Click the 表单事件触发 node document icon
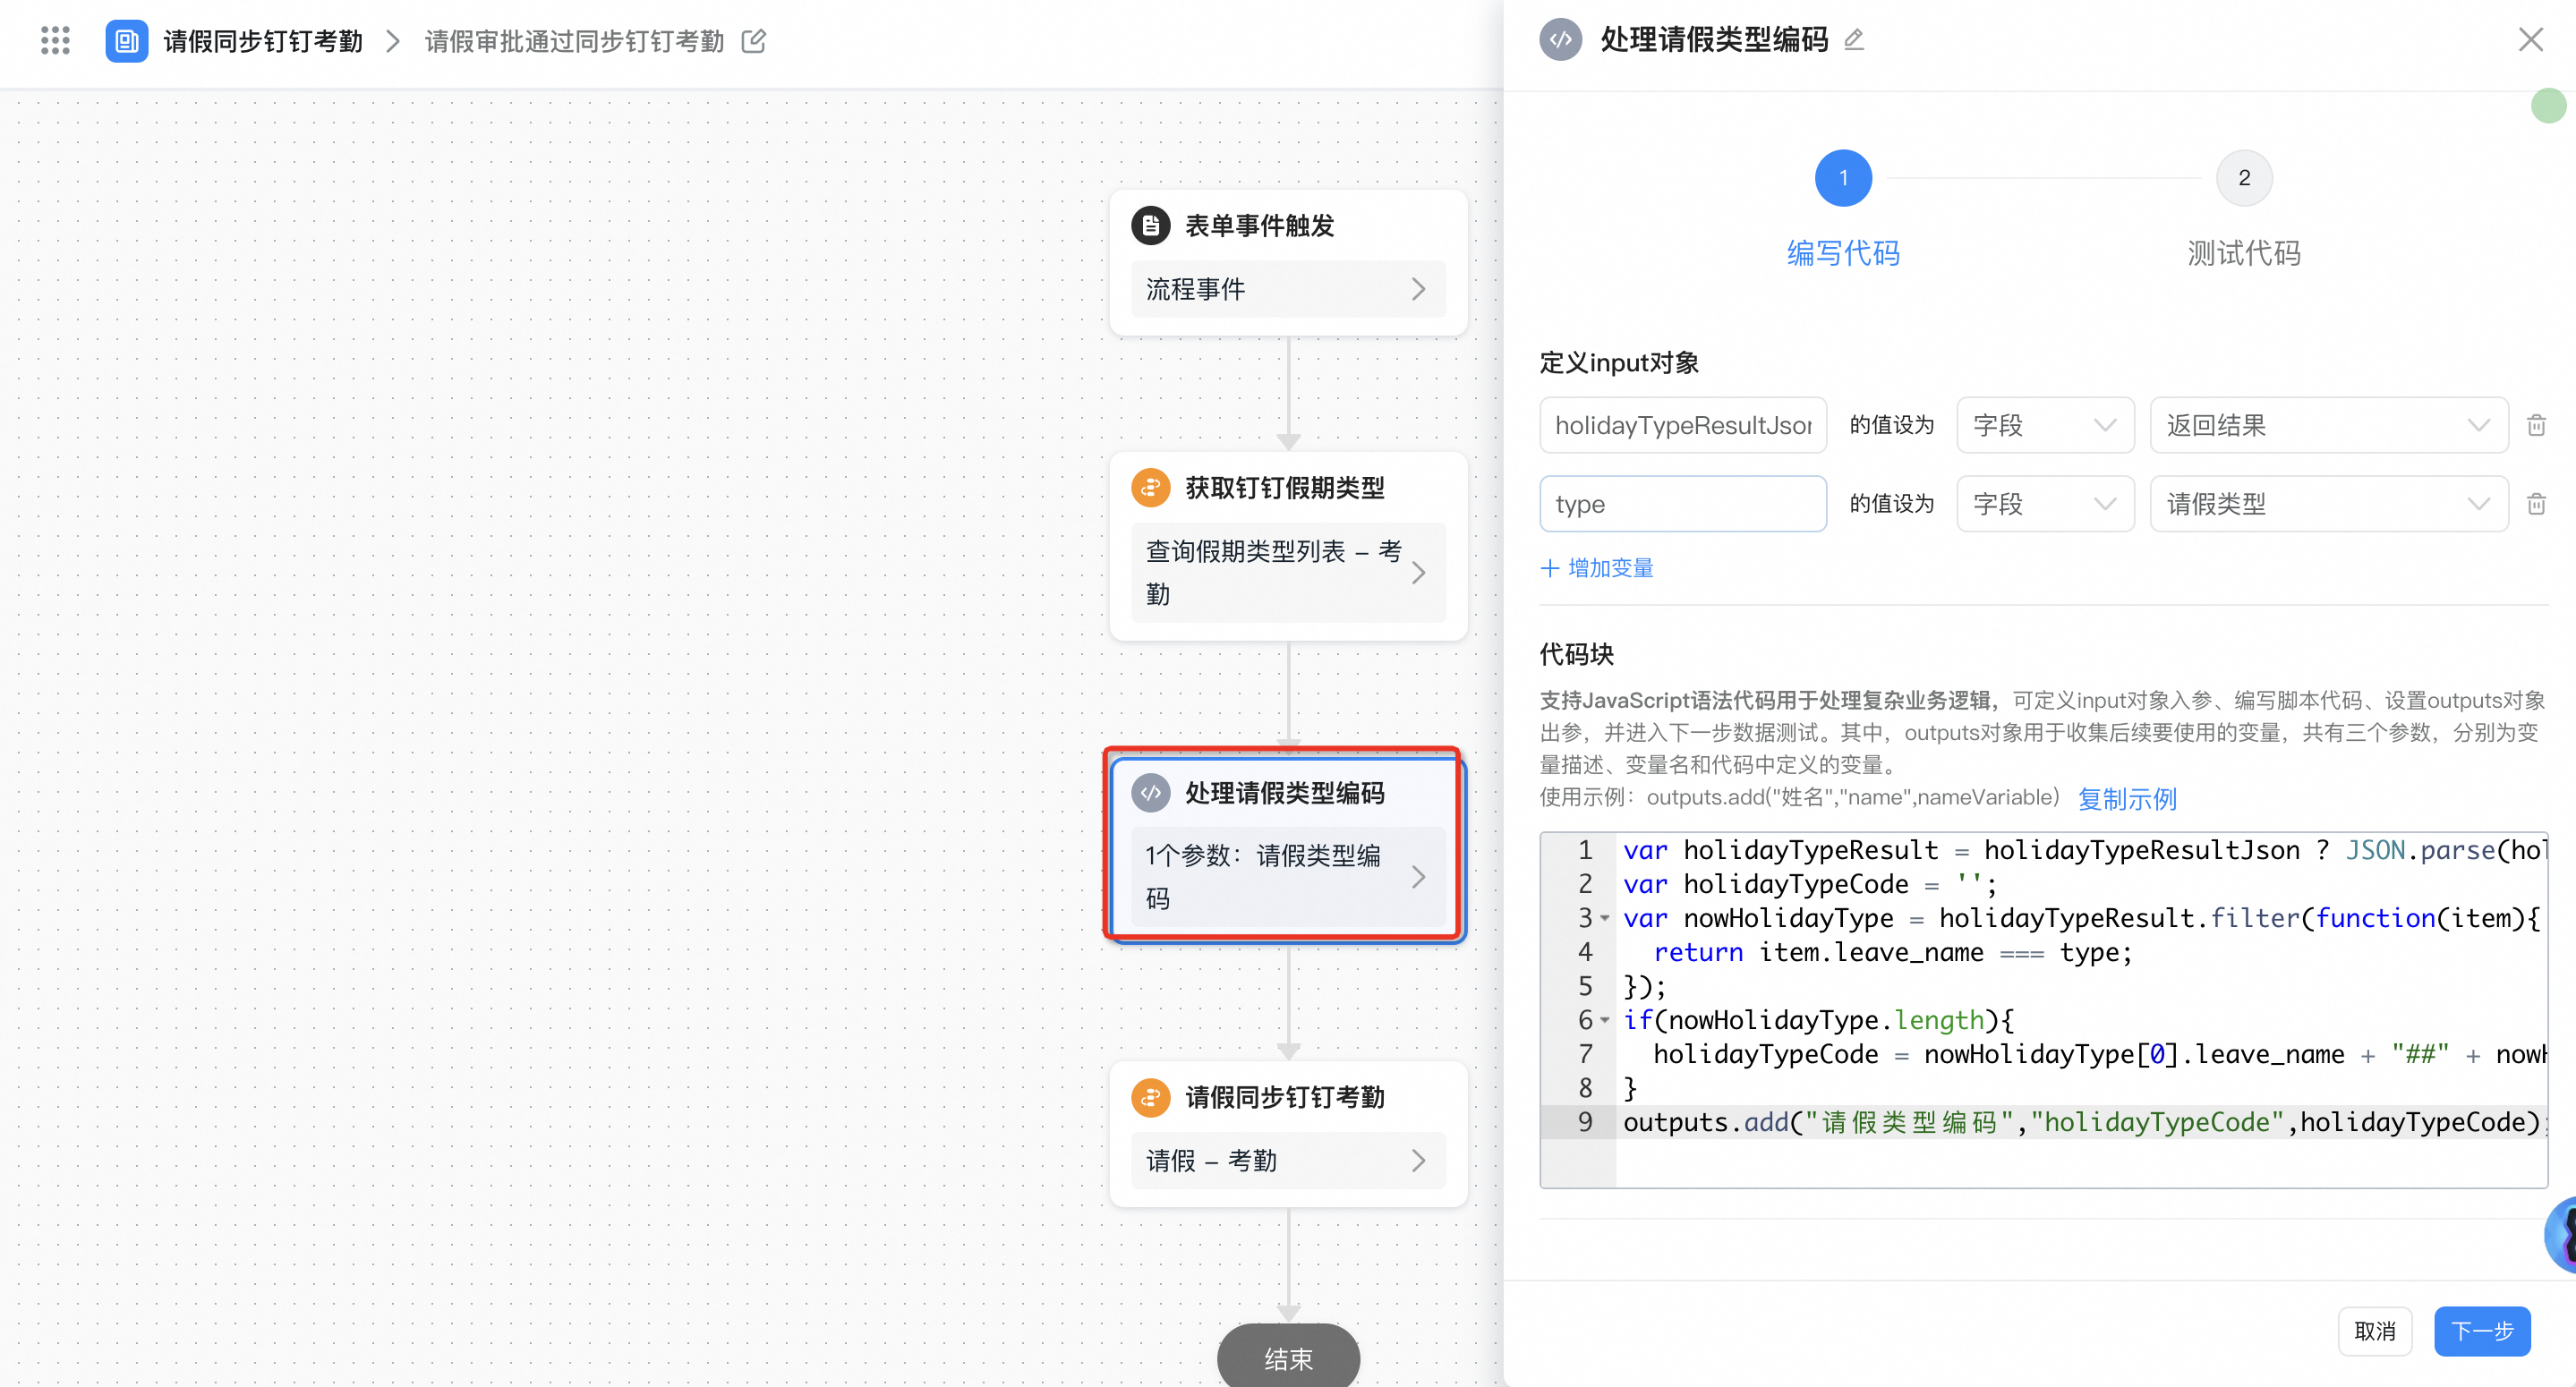 pyautogui.click(x=1151, y=225)
